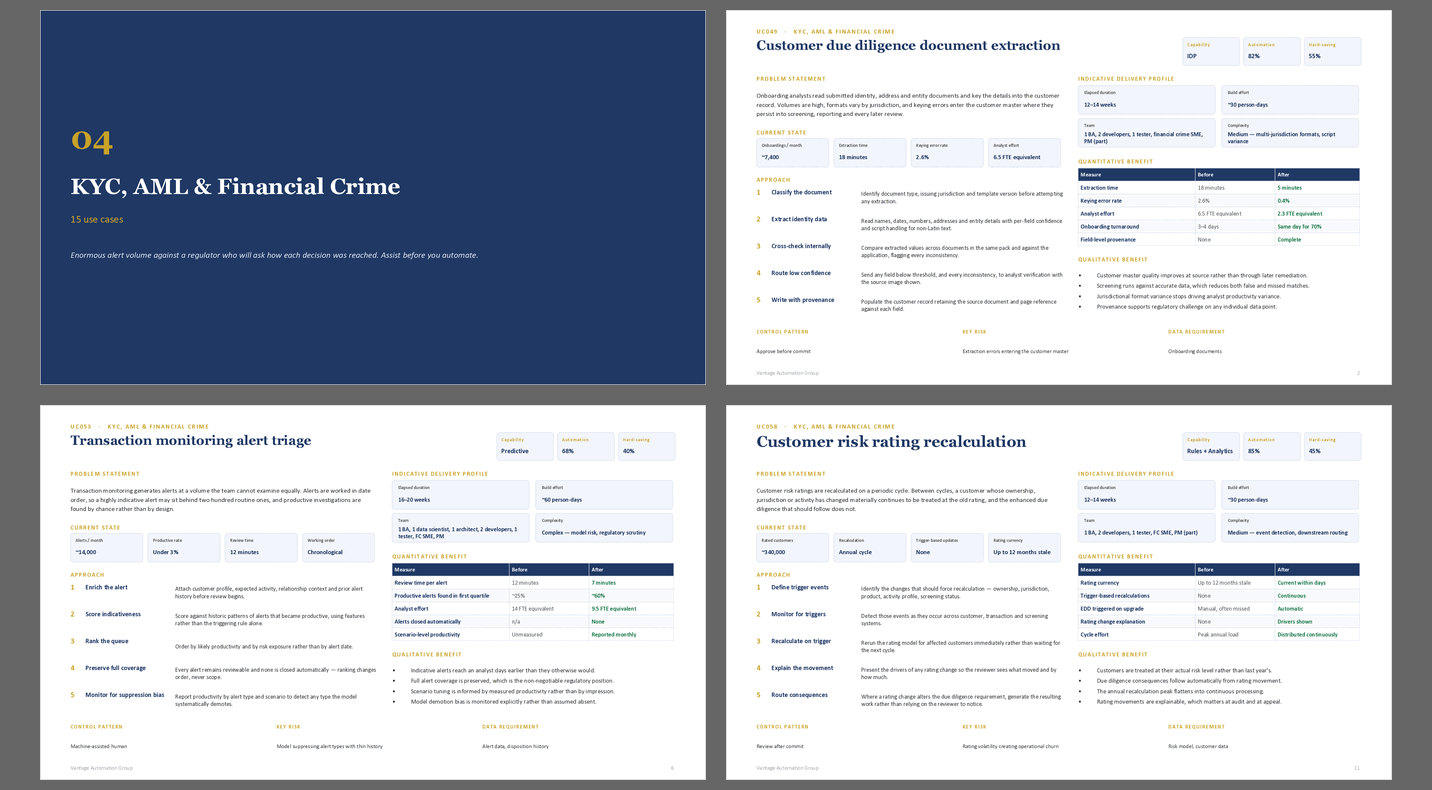Click the "Reported monthly" table cell
Image resolution: width=1432 pixels, height=790 pixels.
click(x=613, y=634)
